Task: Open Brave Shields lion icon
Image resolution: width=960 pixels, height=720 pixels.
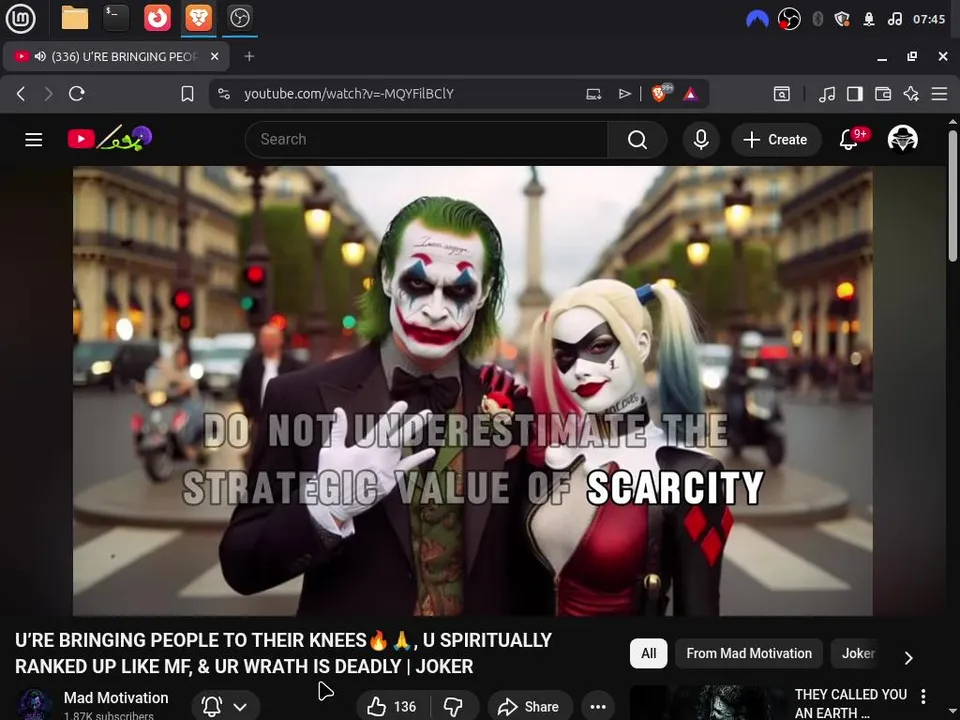Action: click(x=660, y=93)
